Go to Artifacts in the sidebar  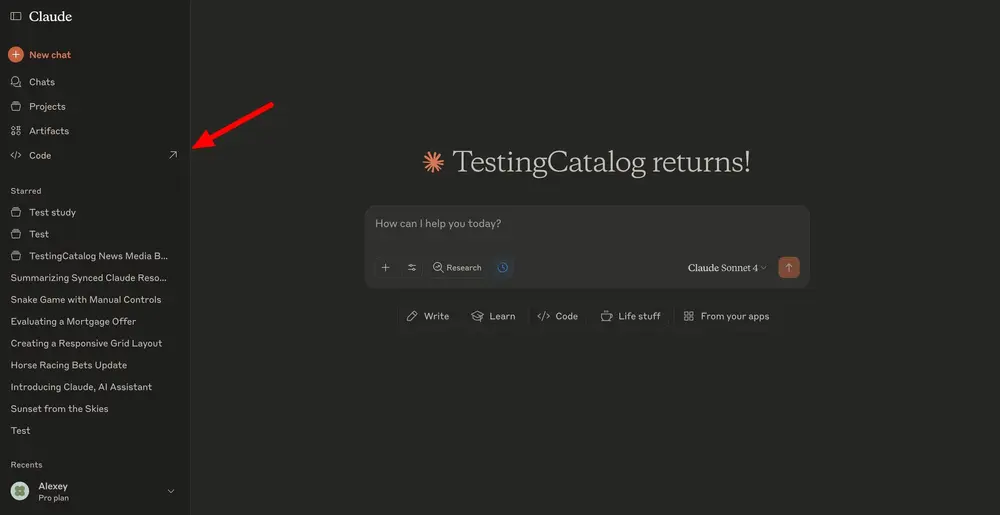(48, 131)
